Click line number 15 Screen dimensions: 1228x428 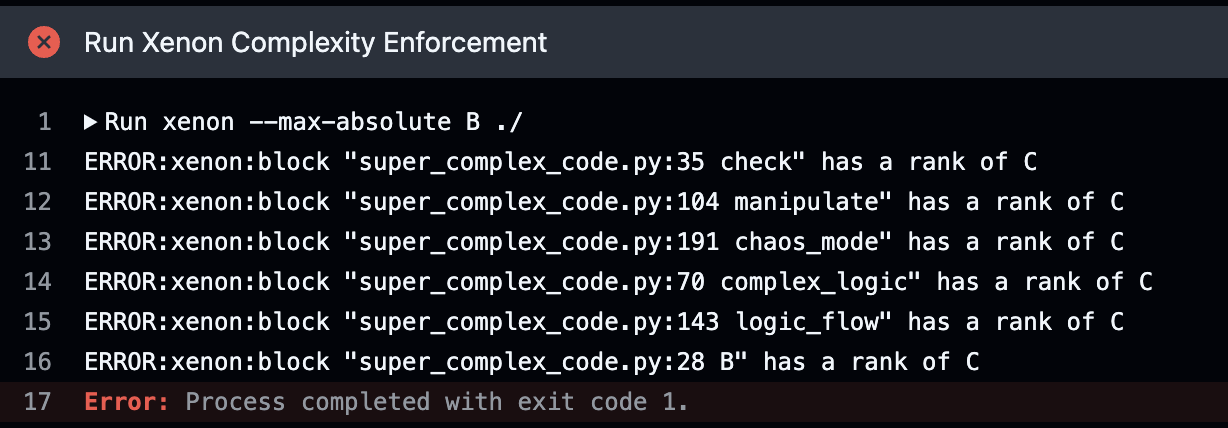(x=38, y=322)
